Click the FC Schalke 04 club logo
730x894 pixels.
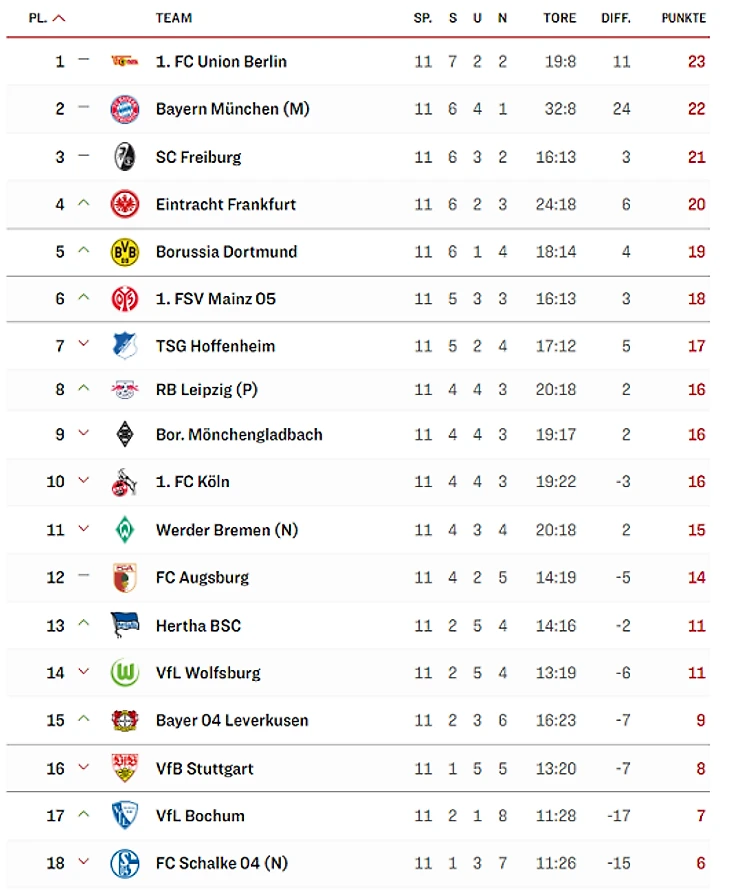point(124,863)
